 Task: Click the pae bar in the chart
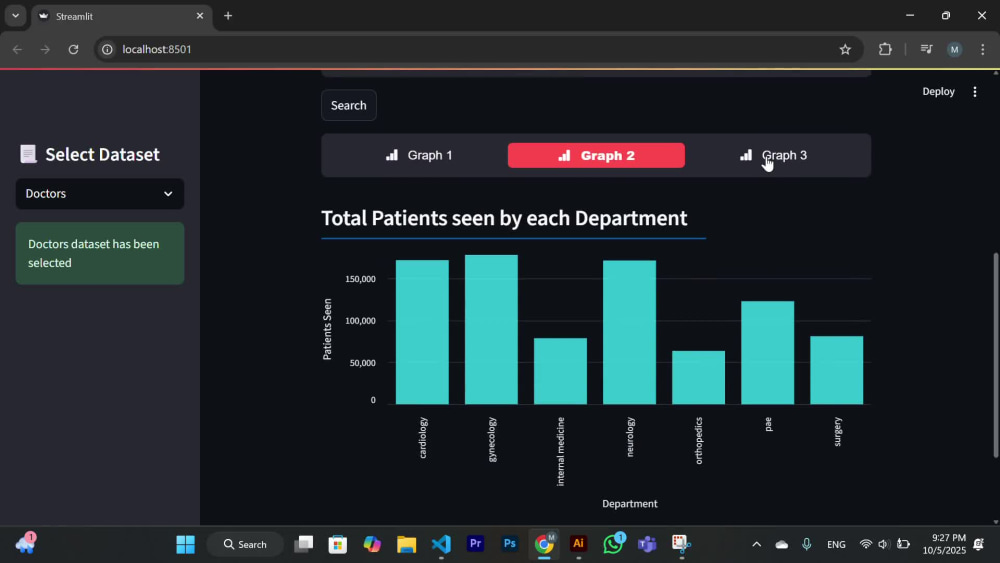point(767,353)
